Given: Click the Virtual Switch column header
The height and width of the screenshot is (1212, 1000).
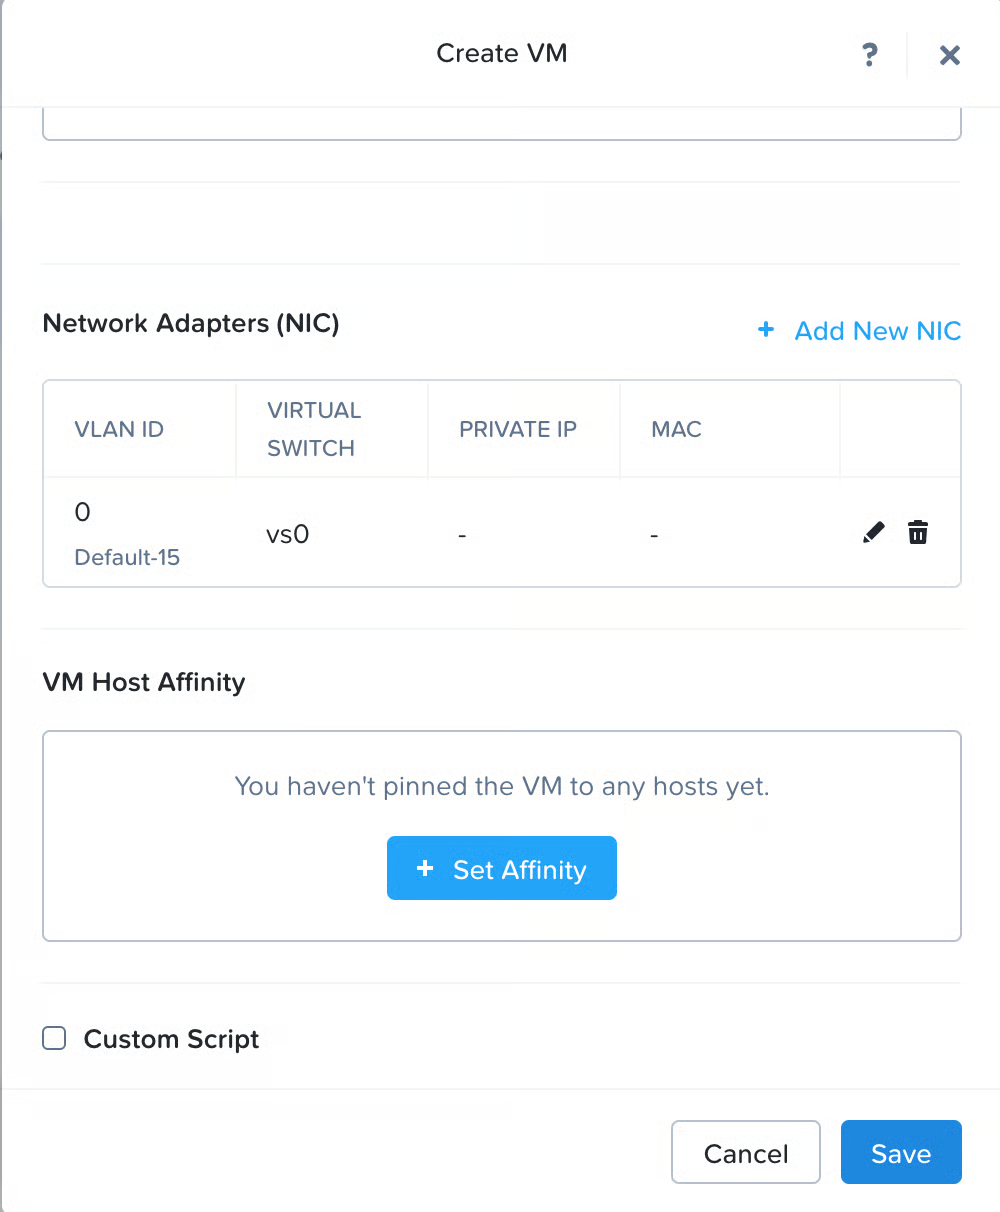Looking at the screenshot, I should [313, 429].
